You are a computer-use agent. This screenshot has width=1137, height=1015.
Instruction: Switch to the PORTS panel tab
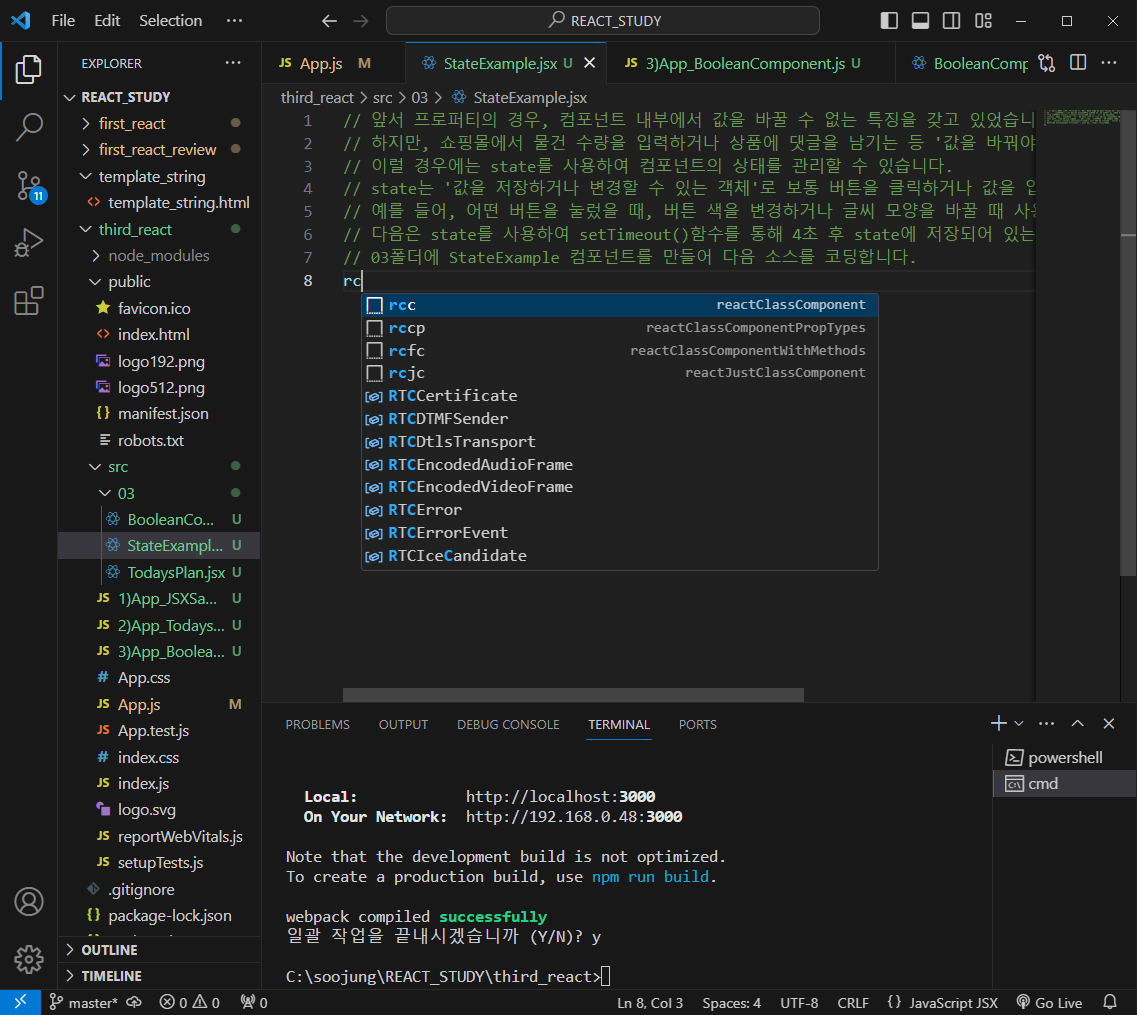(698, 724)
